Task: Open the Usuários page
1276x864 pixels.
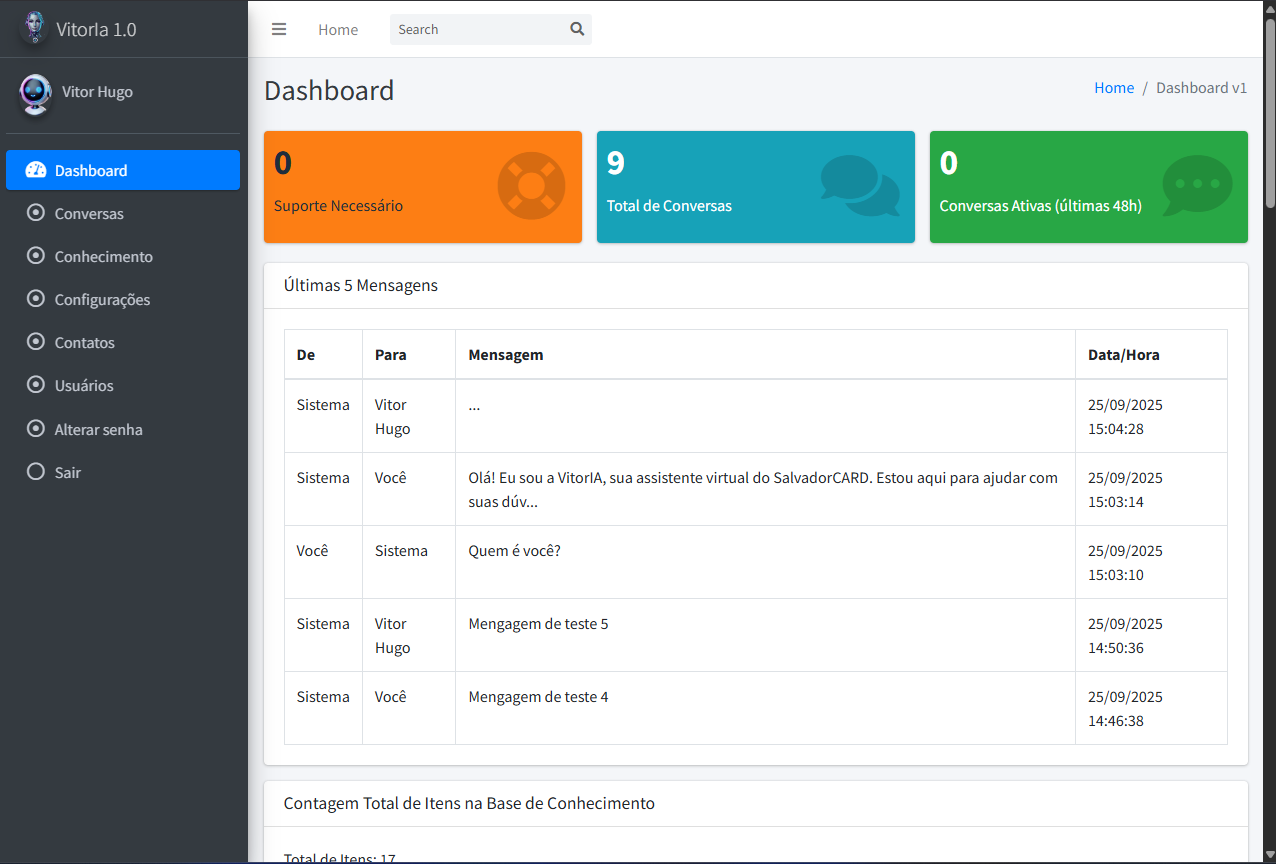Action: (84, 386)
